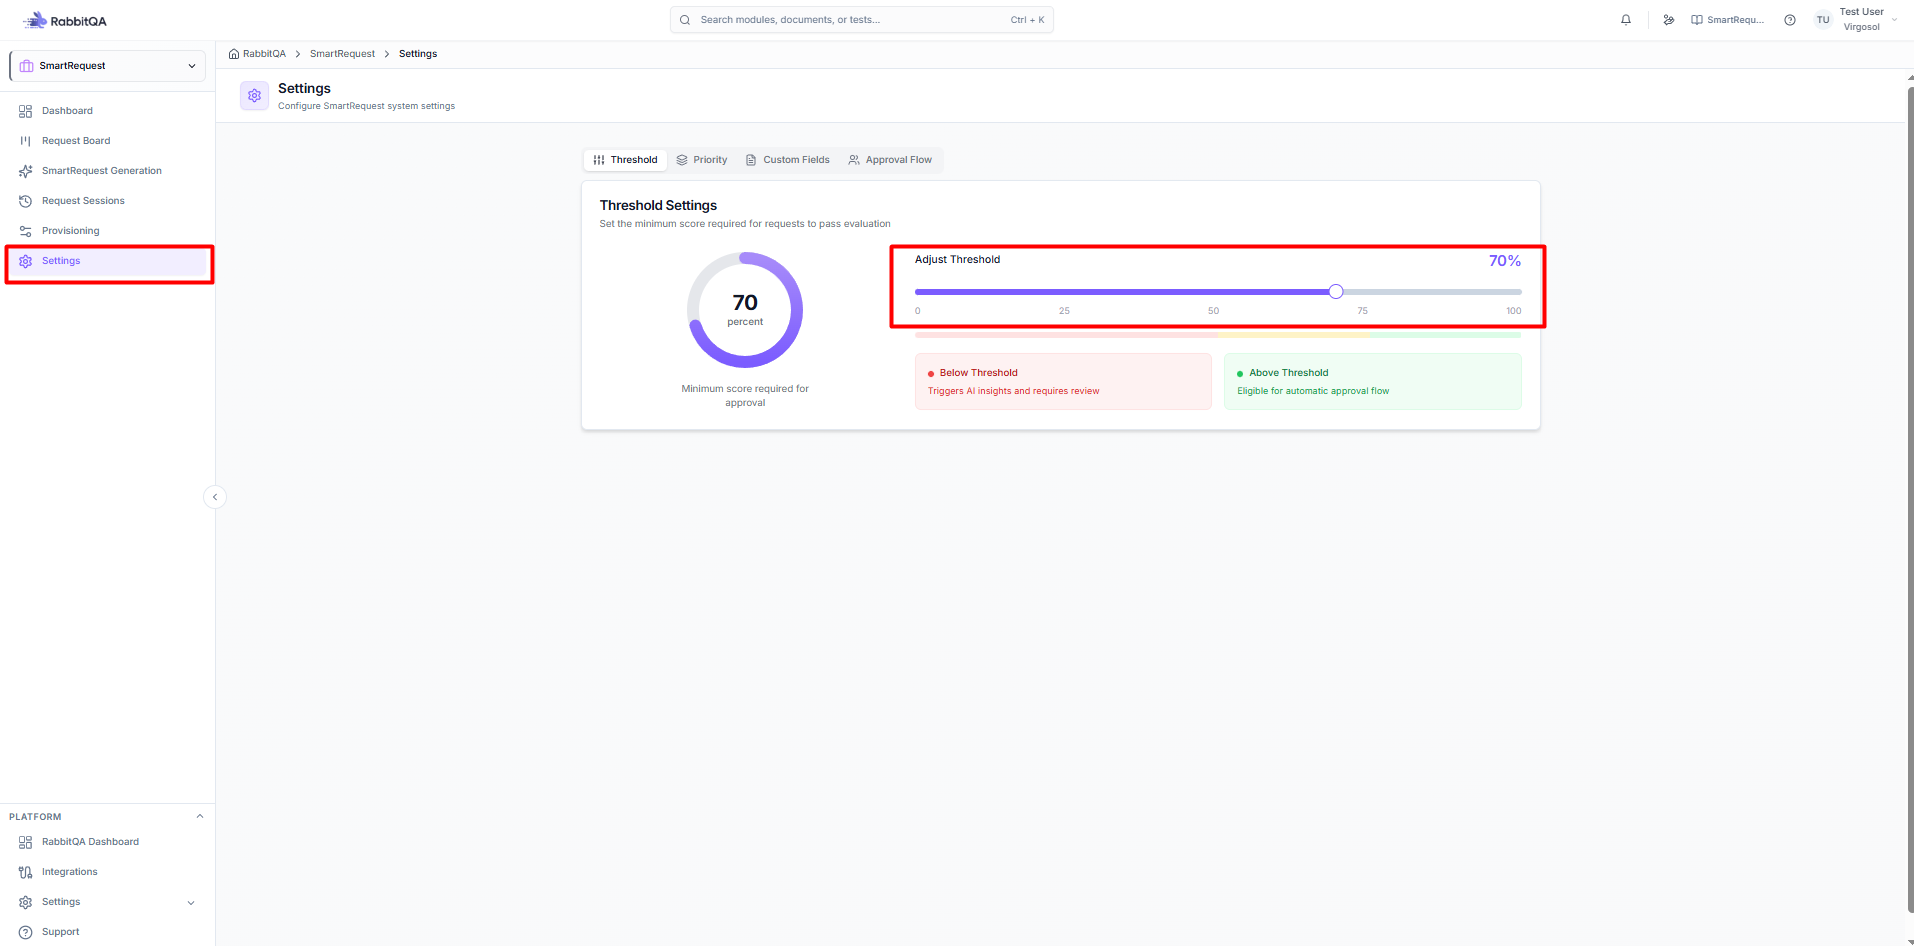This screenshot has height=946, width=1914.
Task: Click RabbitQA breadcrumb link
Action: [x=264, y=54]
